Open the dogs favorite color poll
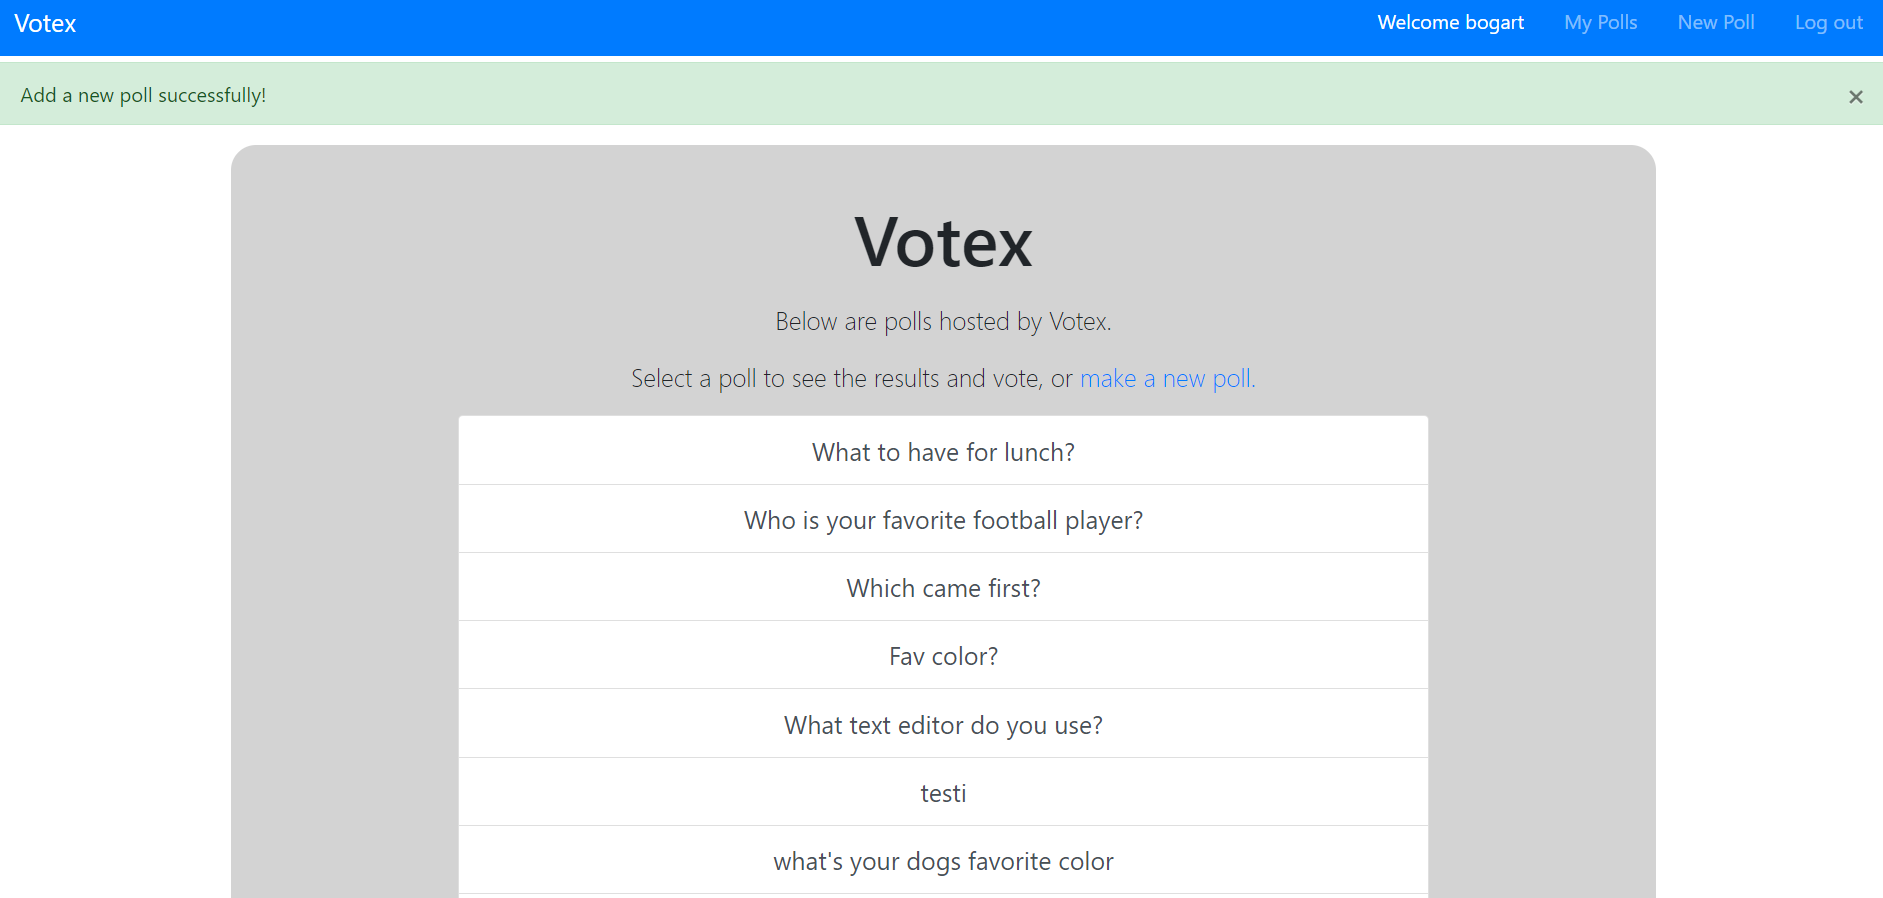 click(943, 860)
